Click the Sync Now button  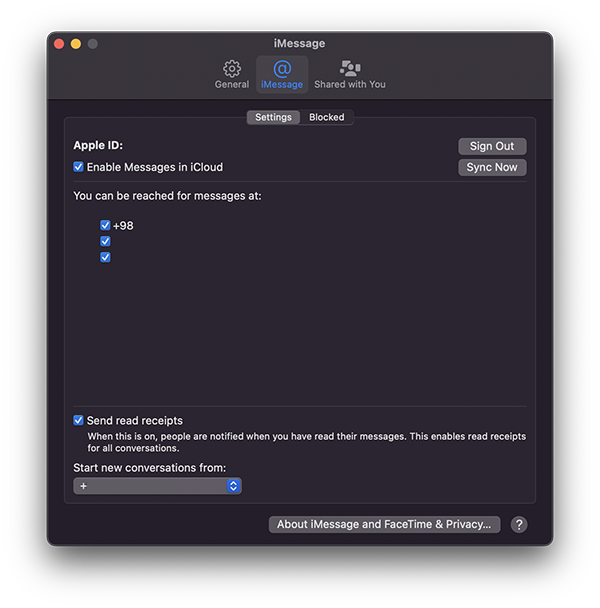click(492, 167)
